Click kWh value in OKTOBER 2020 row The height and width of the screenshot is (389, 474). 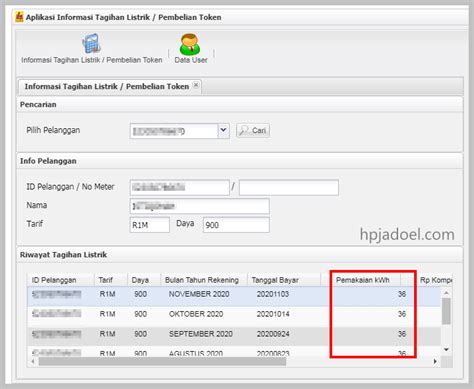(402, 314)
